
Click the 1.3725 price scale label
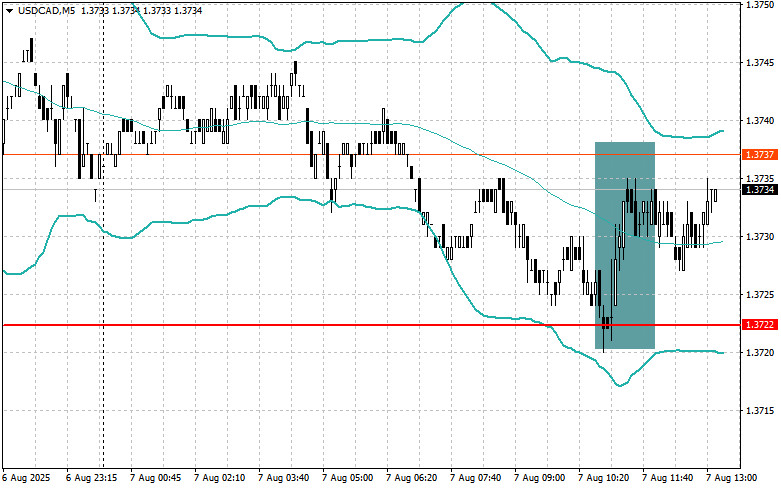[760, 295]
